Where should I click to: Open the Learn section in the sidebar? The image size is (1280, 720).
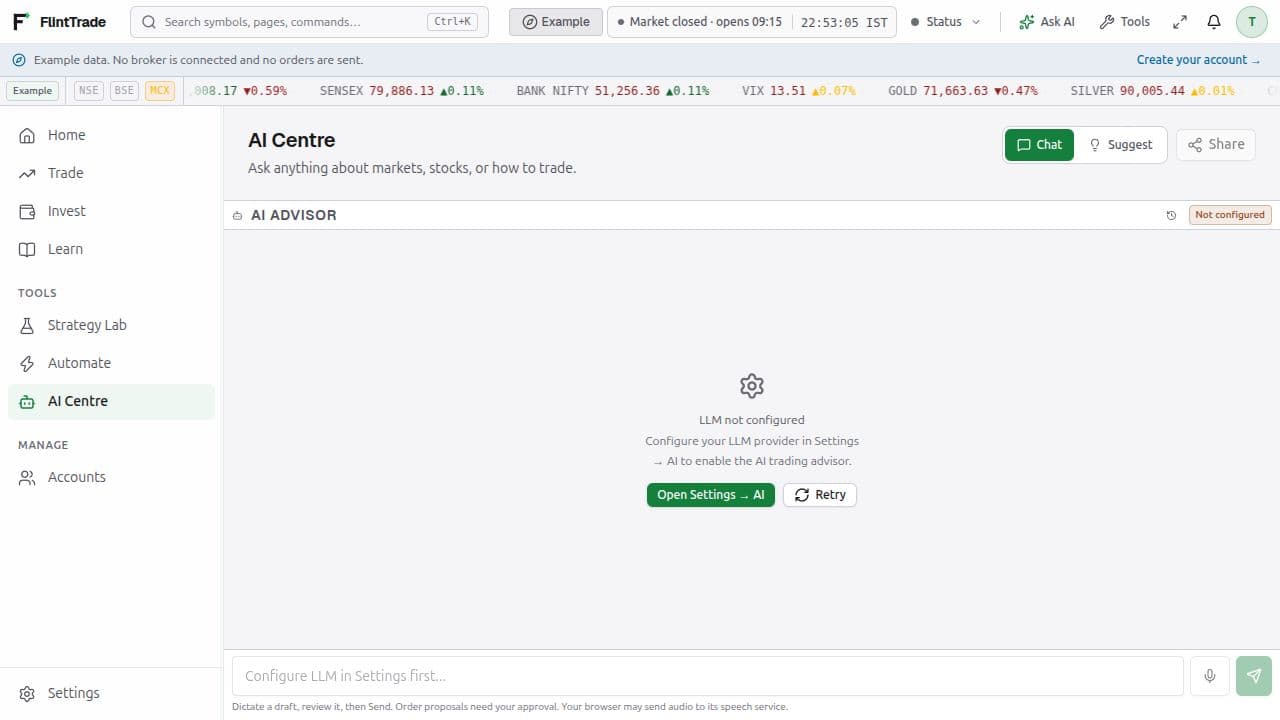pos(111,249)
